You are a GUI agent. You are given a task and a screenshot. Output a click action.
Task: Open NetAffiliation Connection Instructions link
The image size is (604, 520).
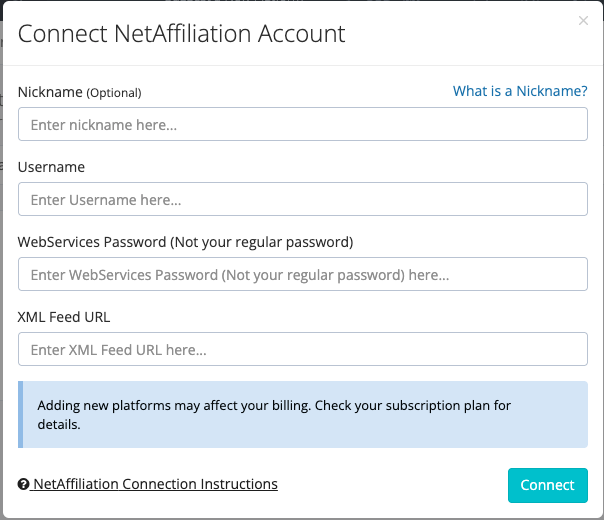[x=155, y=484]
